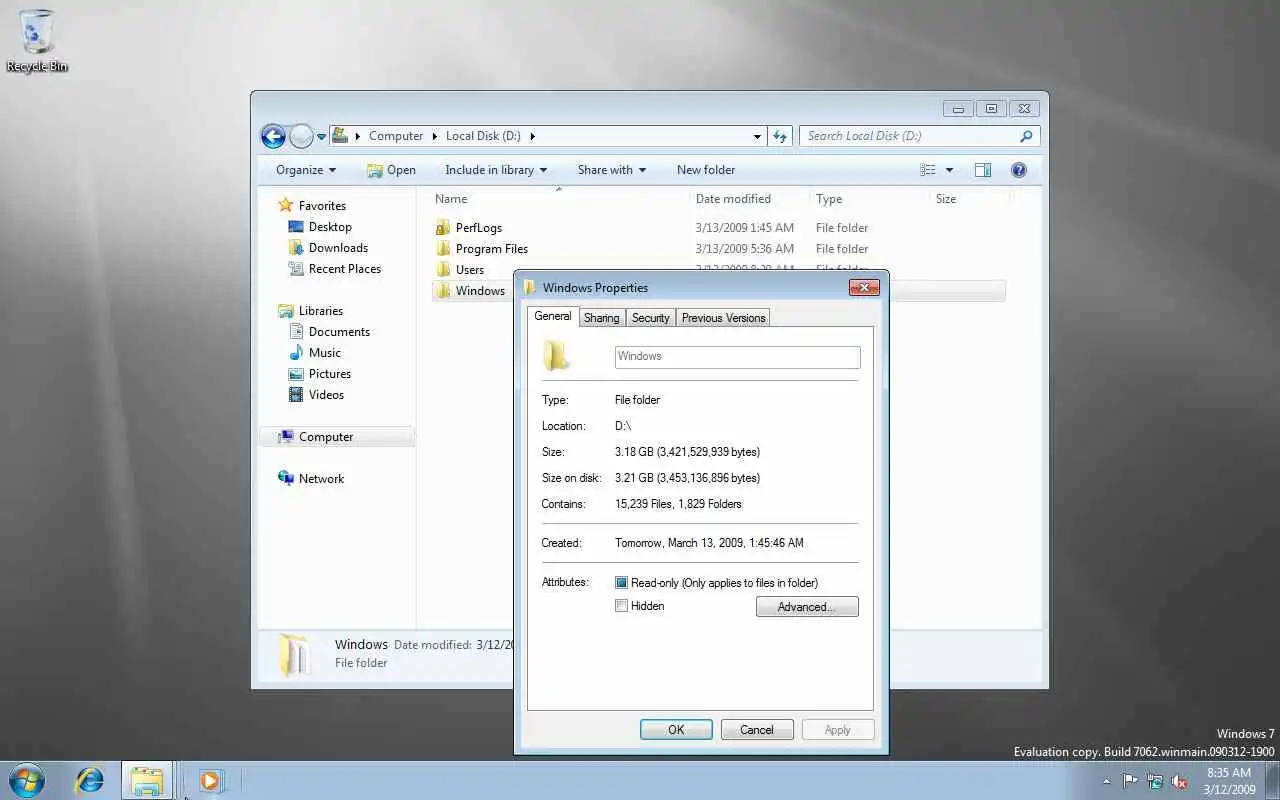Open recent pages dropdown beside Forward
1280x800 pixels.
coord(322,137)
